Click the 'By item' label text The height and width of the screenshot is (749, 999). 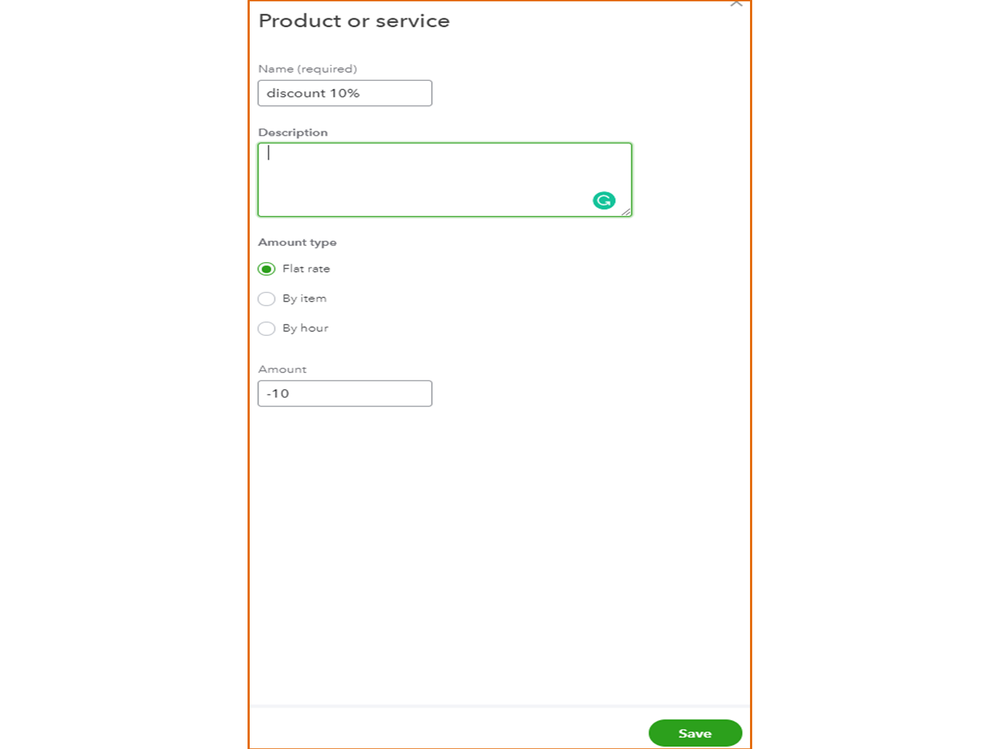point(304,299)
